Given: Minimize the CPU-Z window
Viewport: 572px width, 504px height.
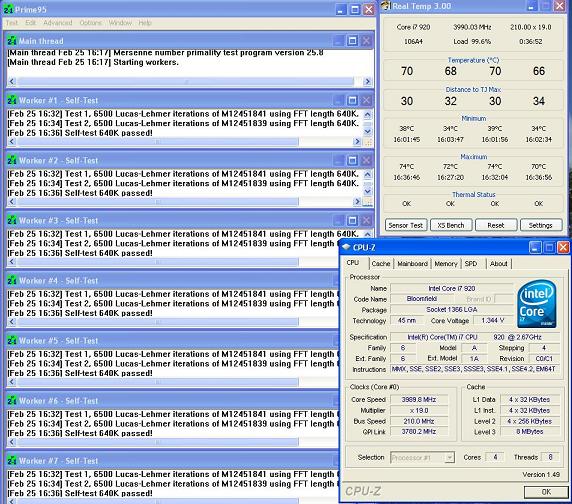Looking at the screenshot, I should tap(535, 248).
